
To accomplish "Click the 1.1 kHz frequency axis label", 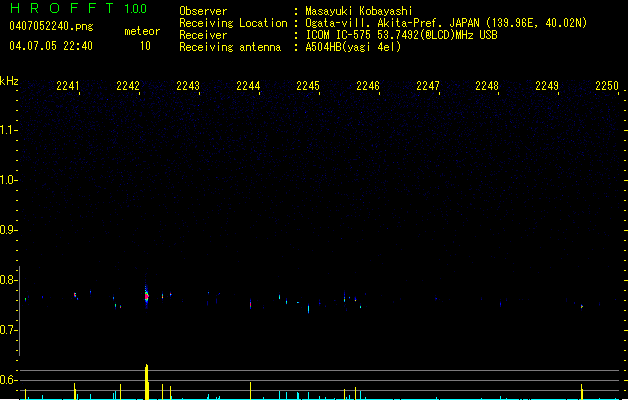I will tap(8, 130).
